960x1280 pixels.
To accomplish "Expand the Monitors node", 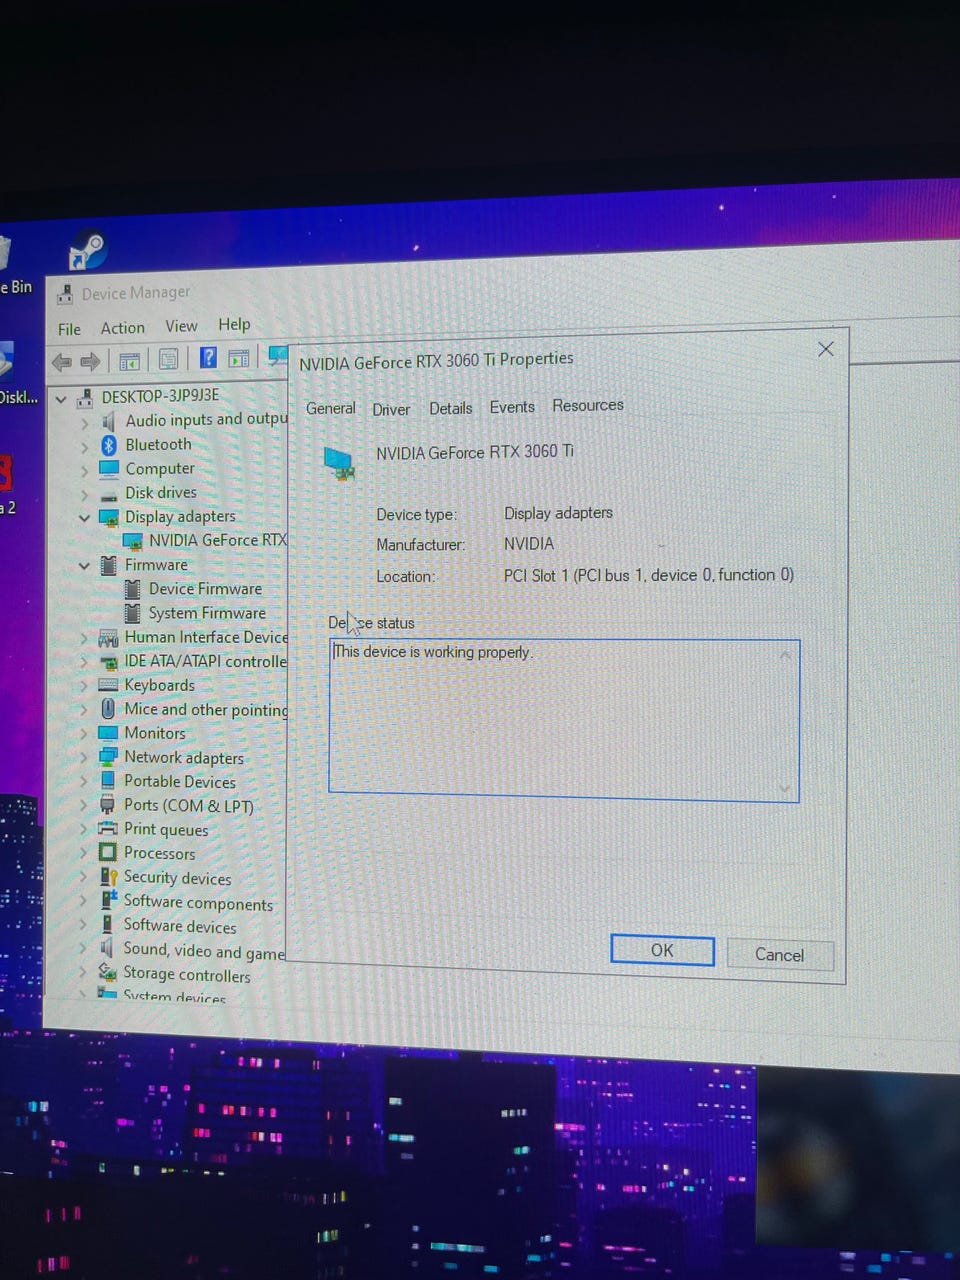I will click(84, 734).
